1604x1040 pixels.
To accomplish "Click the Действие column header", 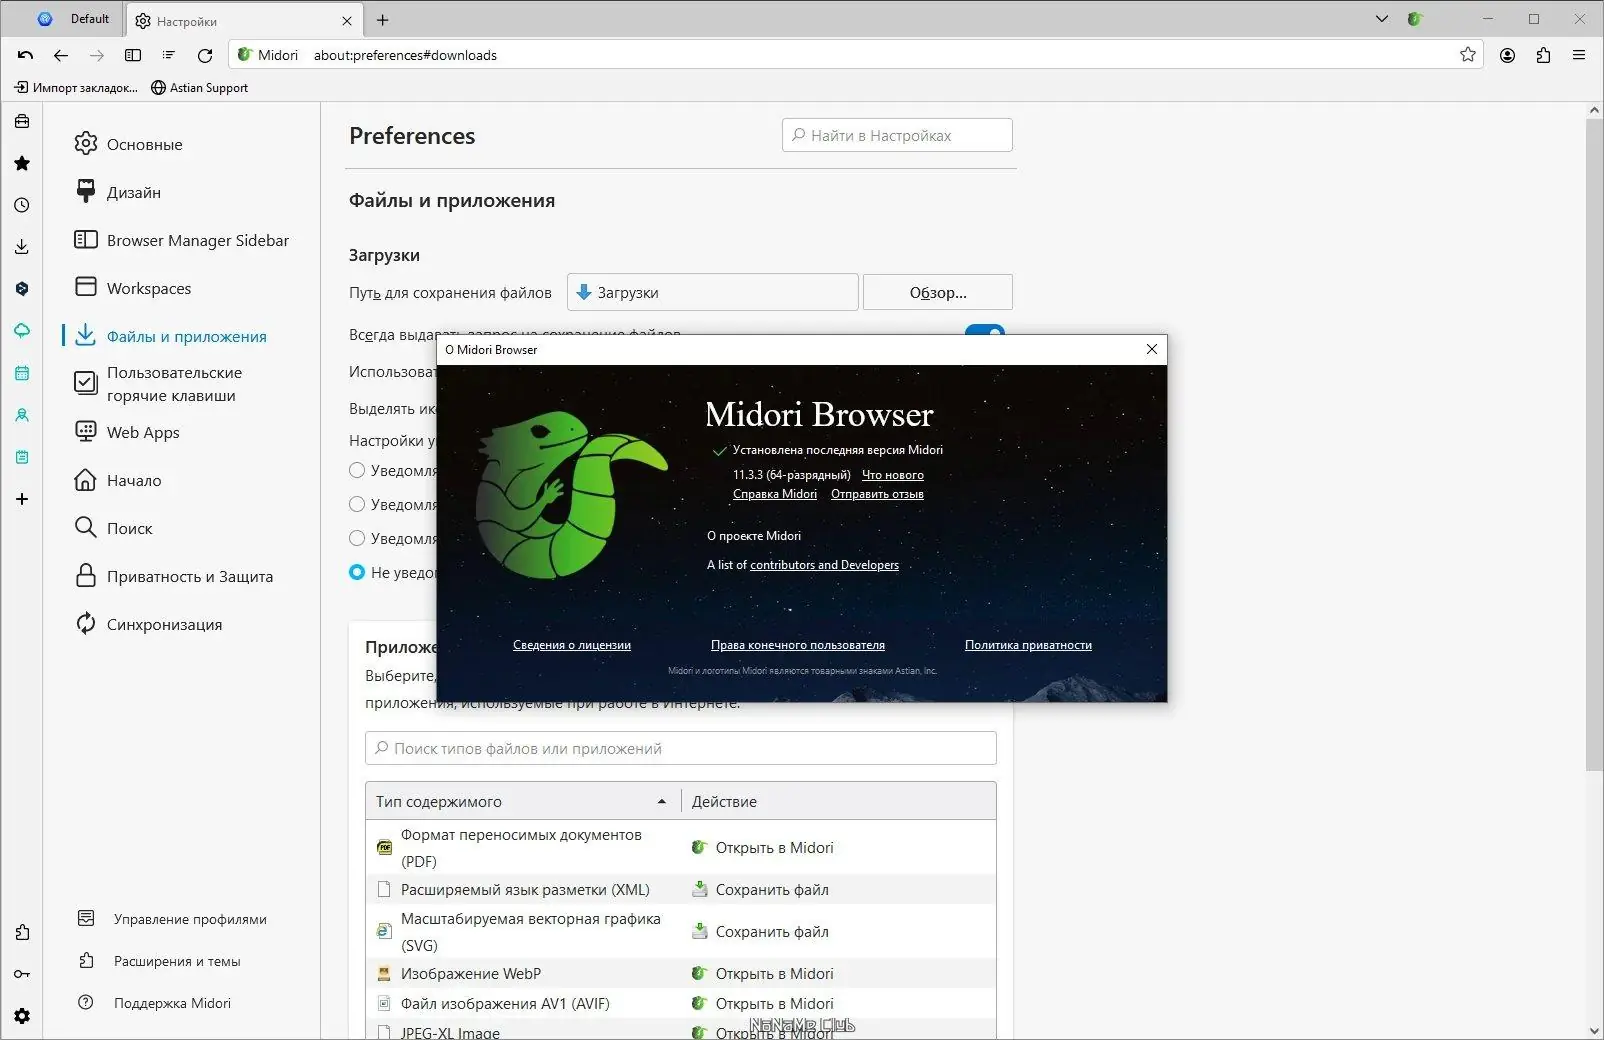I will (838, 801).
